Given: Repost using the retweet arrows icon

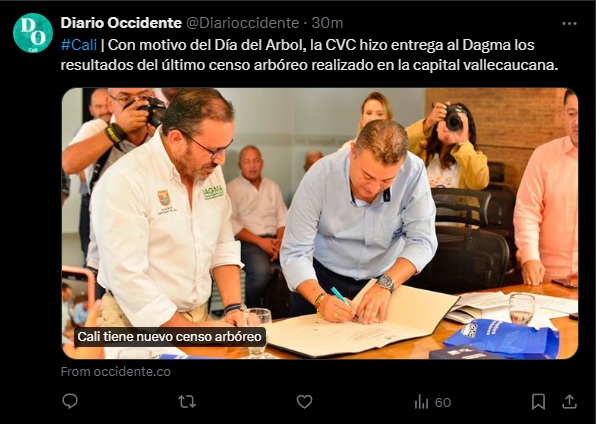Looking at the screenshot, I should (187, 402).
